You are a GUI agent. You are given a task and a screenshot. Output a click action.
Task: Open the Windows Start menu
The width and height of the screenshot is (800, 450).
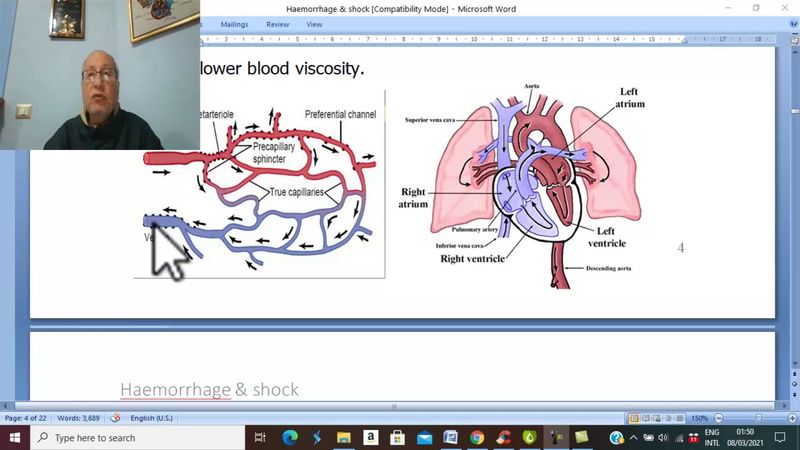(x=15, y=438)
